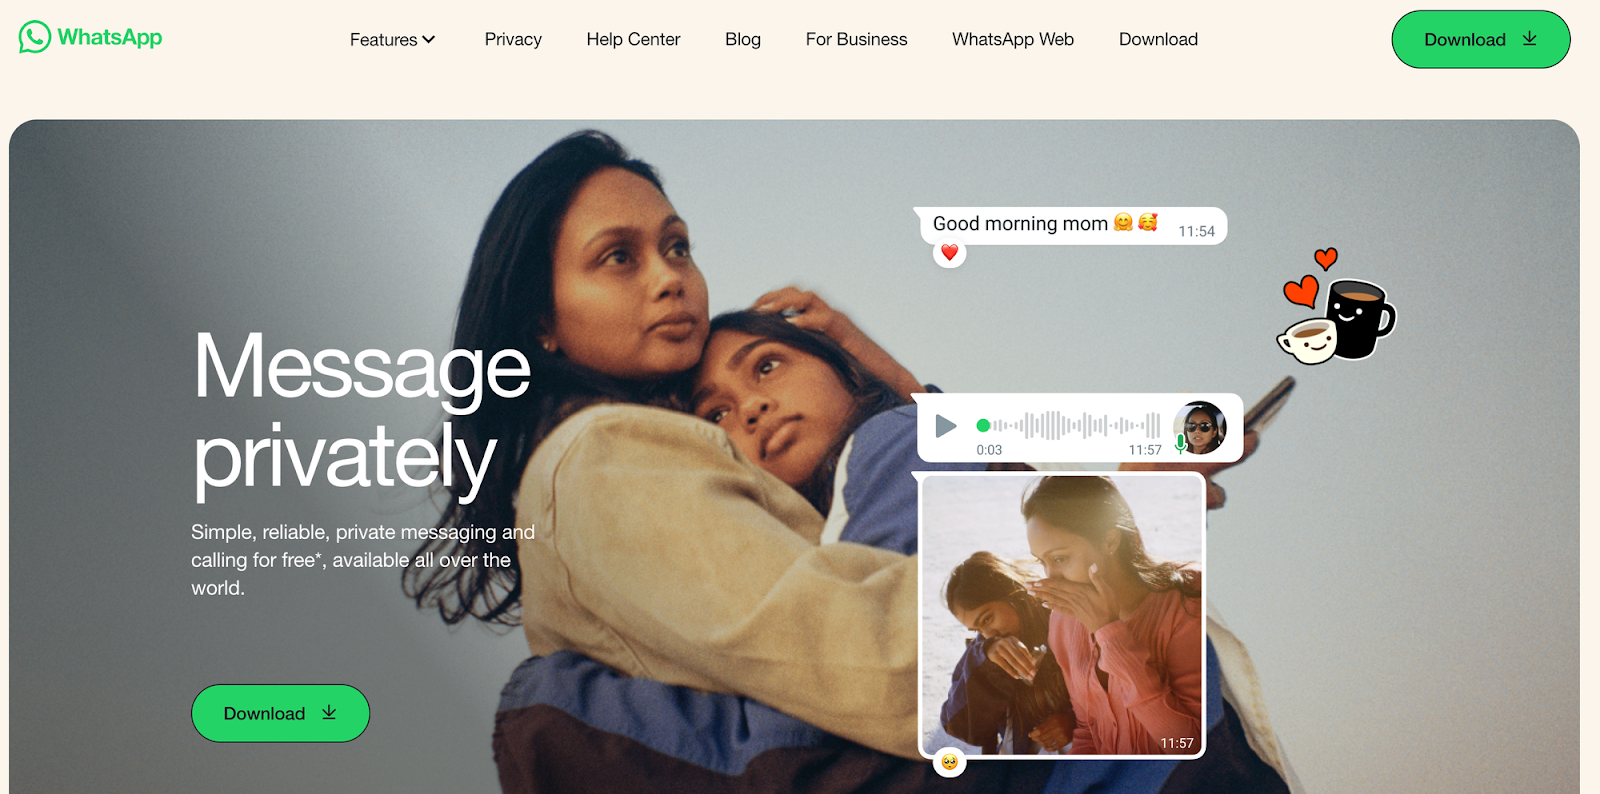Open the Features menu
The image size is (1600, 794).
coord(392,40)
